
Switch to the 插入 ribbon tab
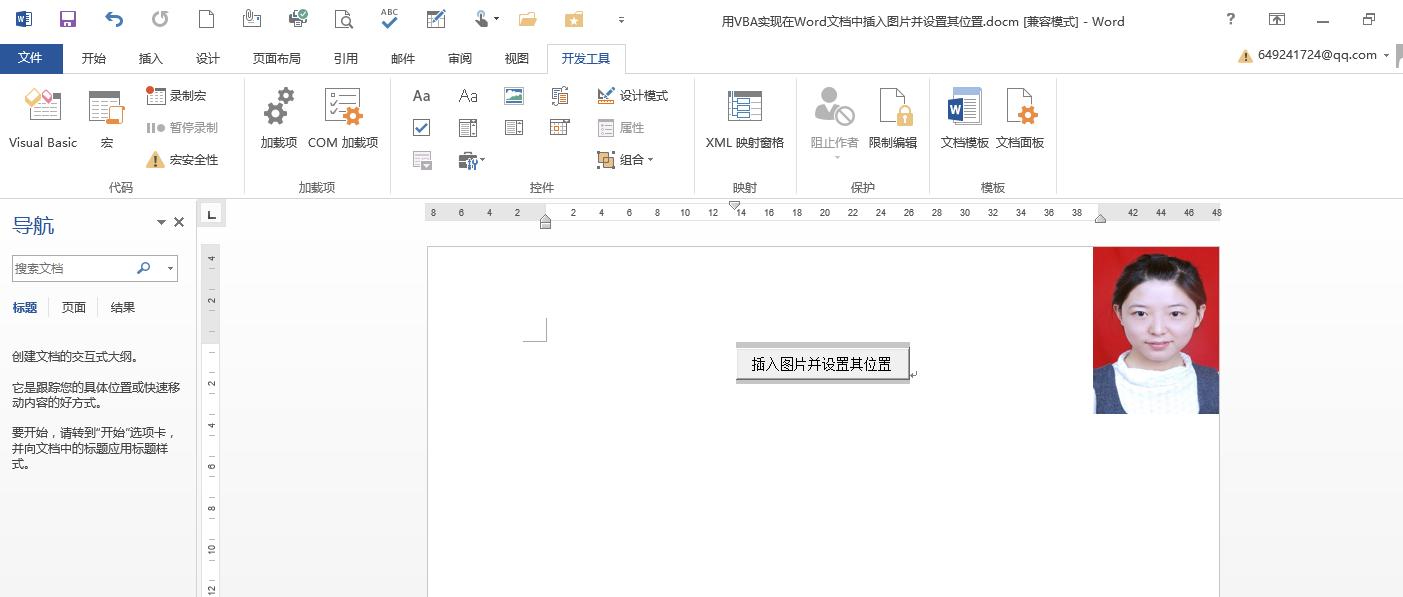(150, 58)
